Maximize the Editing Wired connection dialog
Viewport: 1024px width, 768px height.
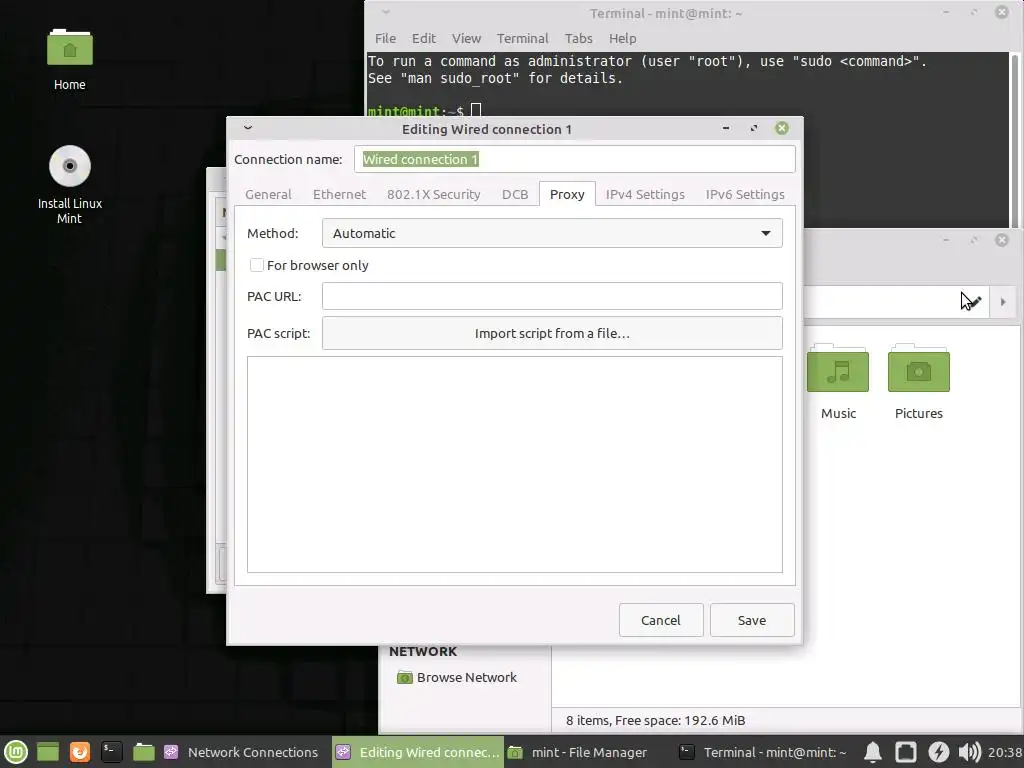tap(754, 128)
